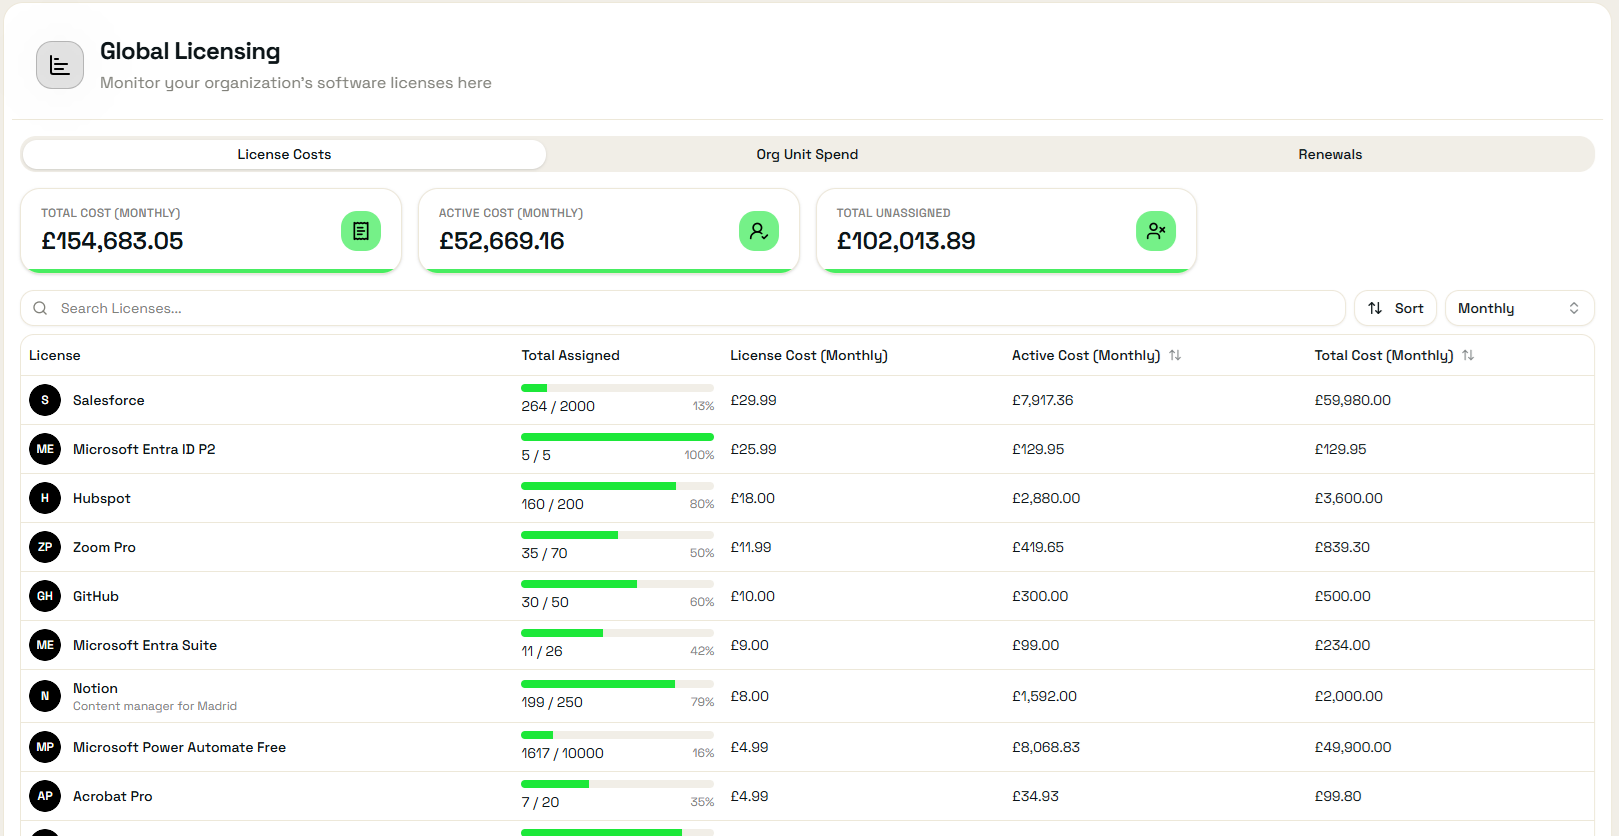
Task: Click the License Cost (Monthly) column header
Action: [809, 355]
